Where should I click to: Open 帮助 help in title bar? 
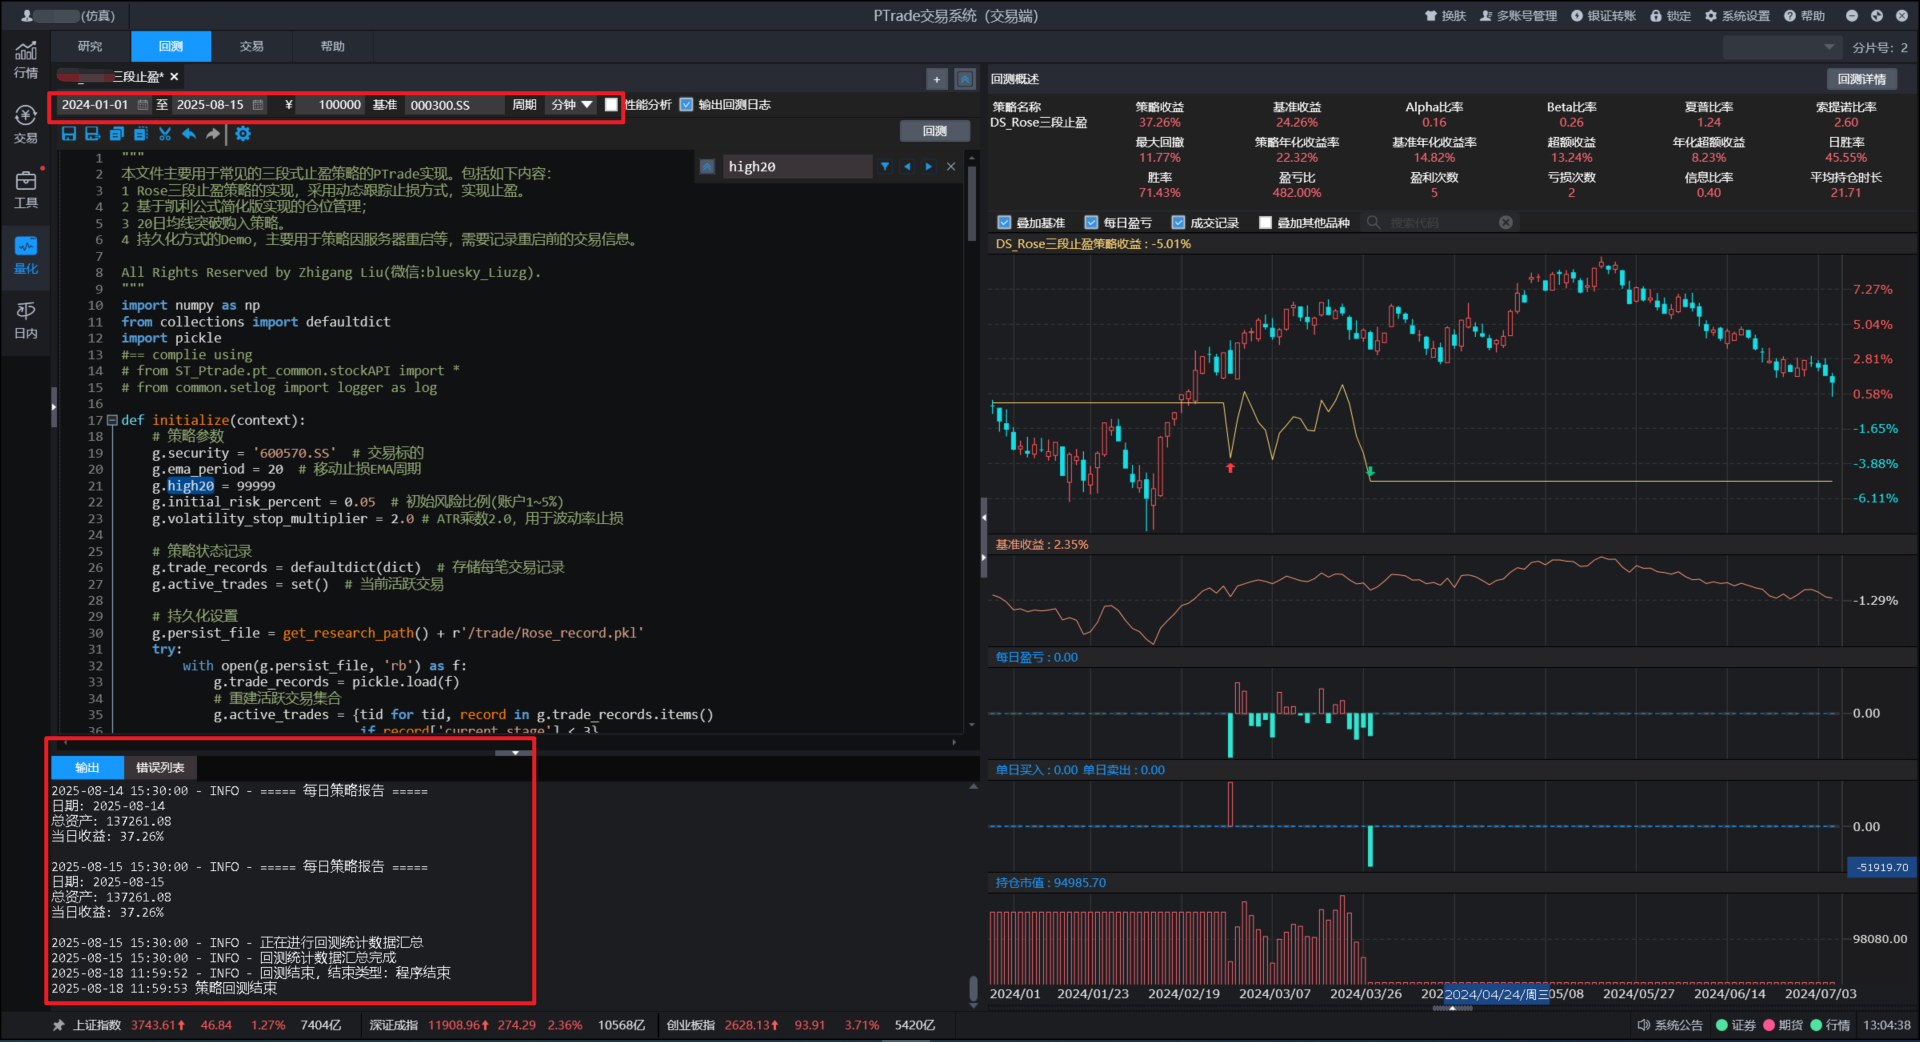1805,16
